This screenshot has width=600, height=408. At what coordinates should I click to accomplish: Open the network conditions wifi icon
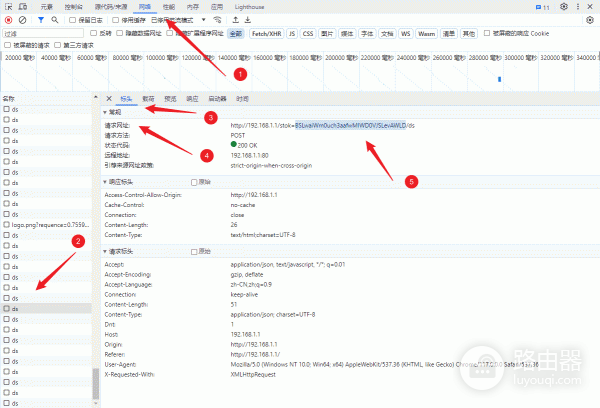click(217, 20)
